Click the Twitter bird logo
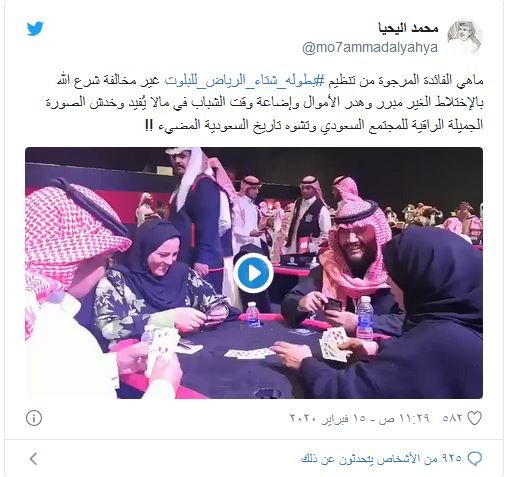The image size is (505, 477). (x=35, y=29)
